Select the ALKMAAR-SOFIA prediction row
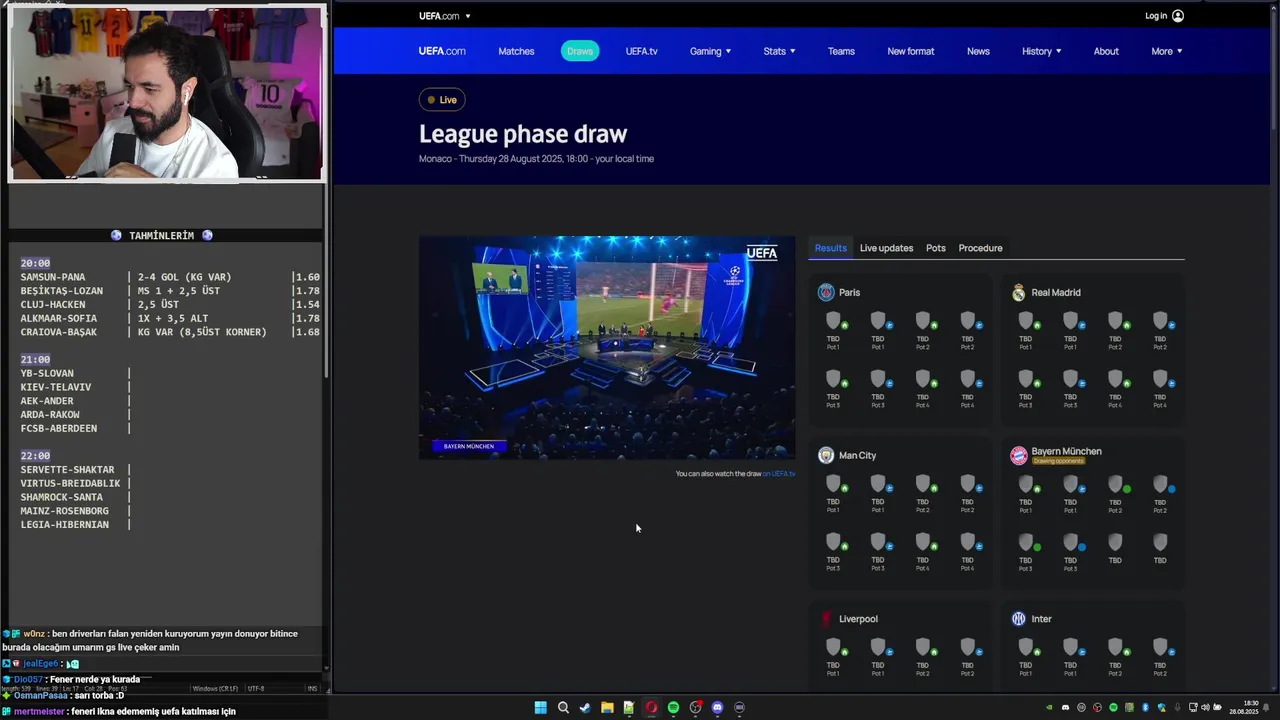This screenshot has height=720, width=1280. [170, 319]
